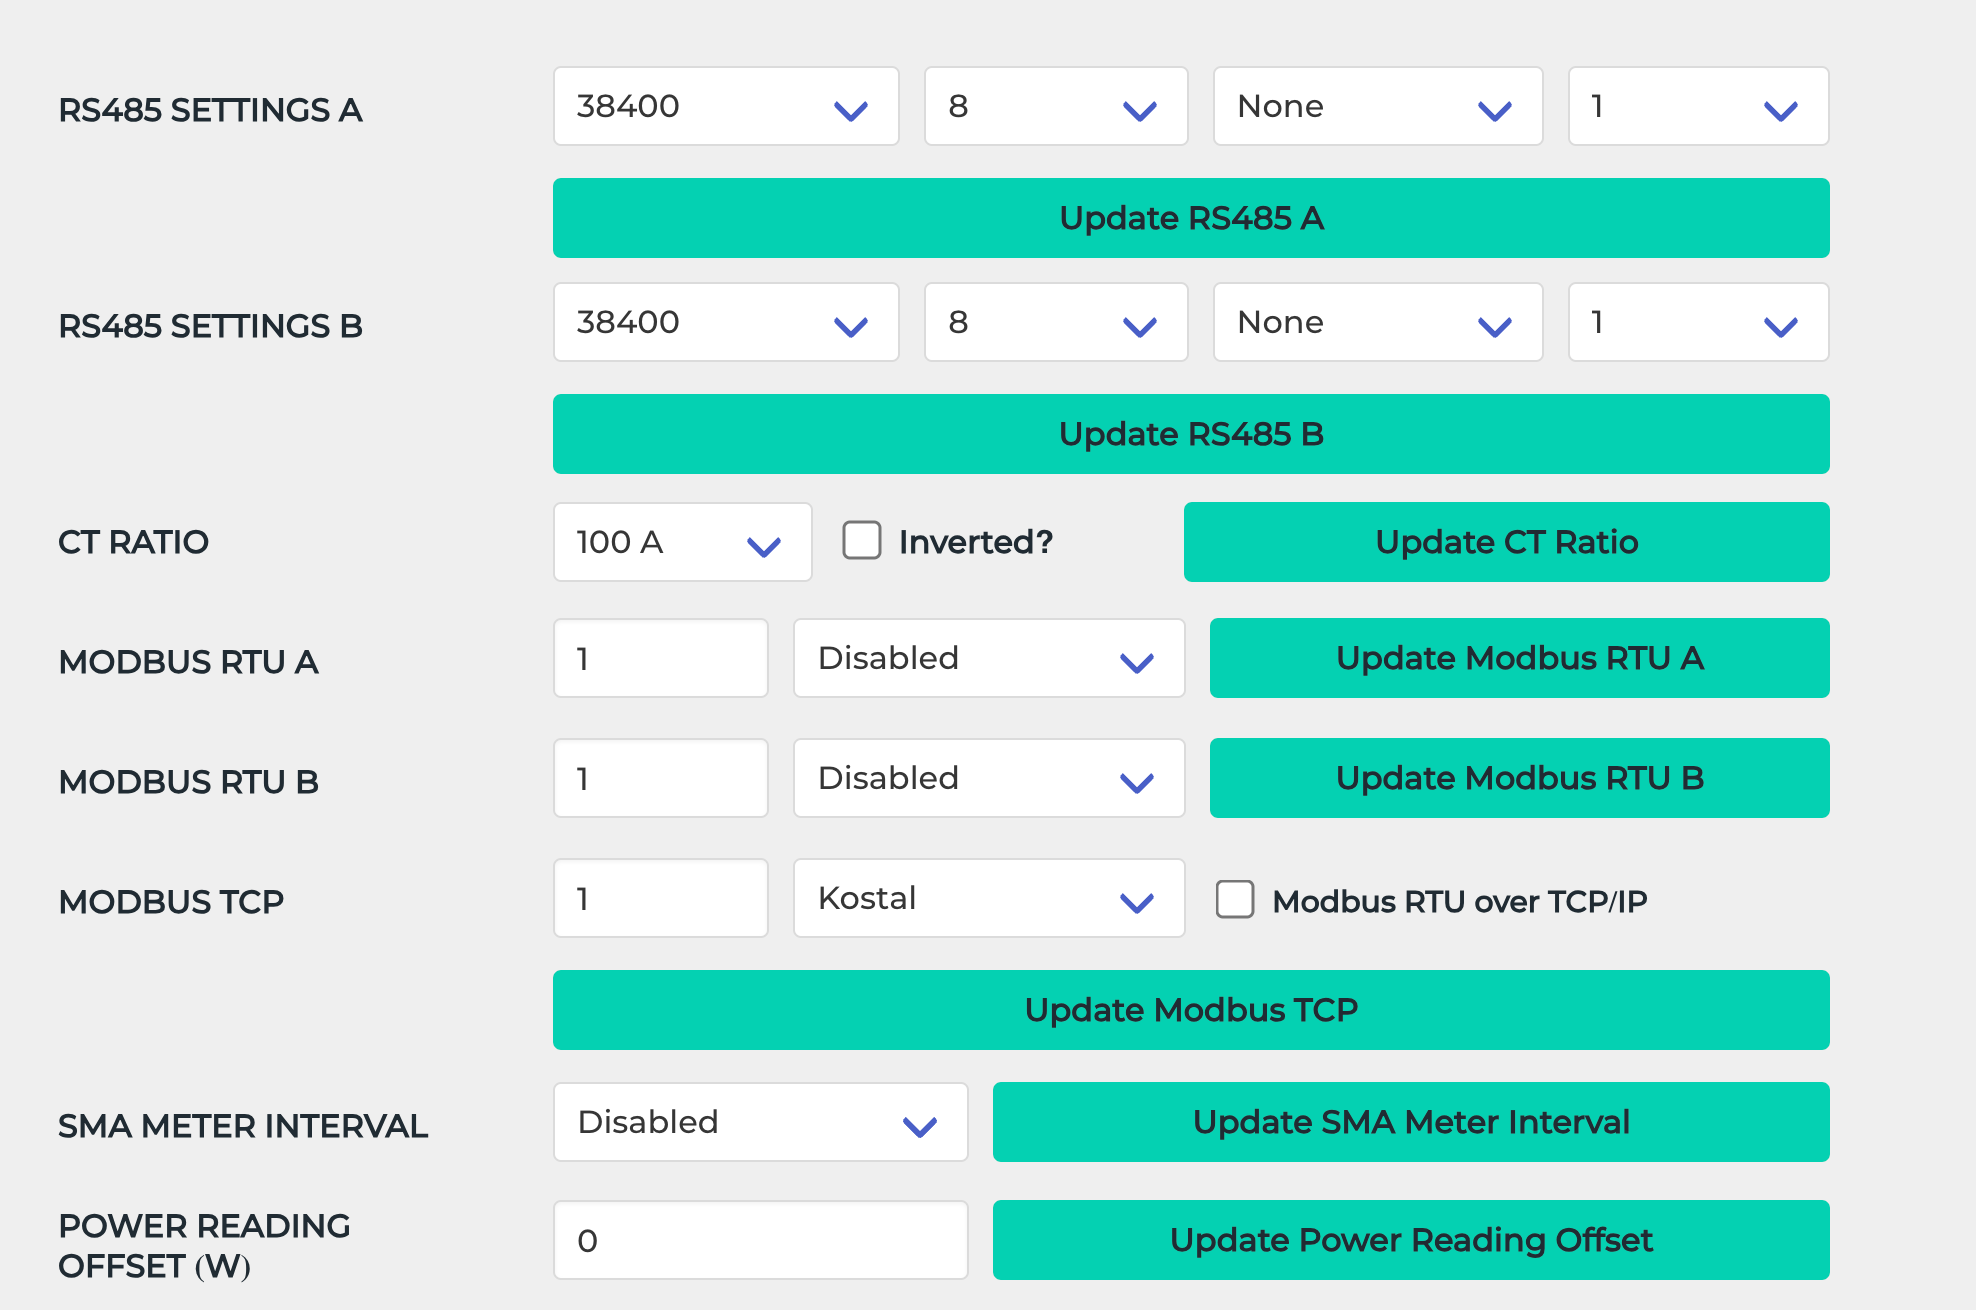Viewport: 1976px width, 1310px height.
Task: Click the Power Reading Offset input field
Action: 760,1241
